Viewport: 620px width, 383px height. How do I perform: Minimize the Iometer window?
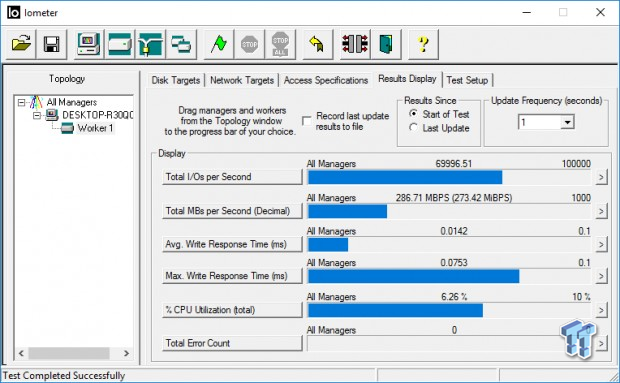pyautogui.click(x=527, y=12)
